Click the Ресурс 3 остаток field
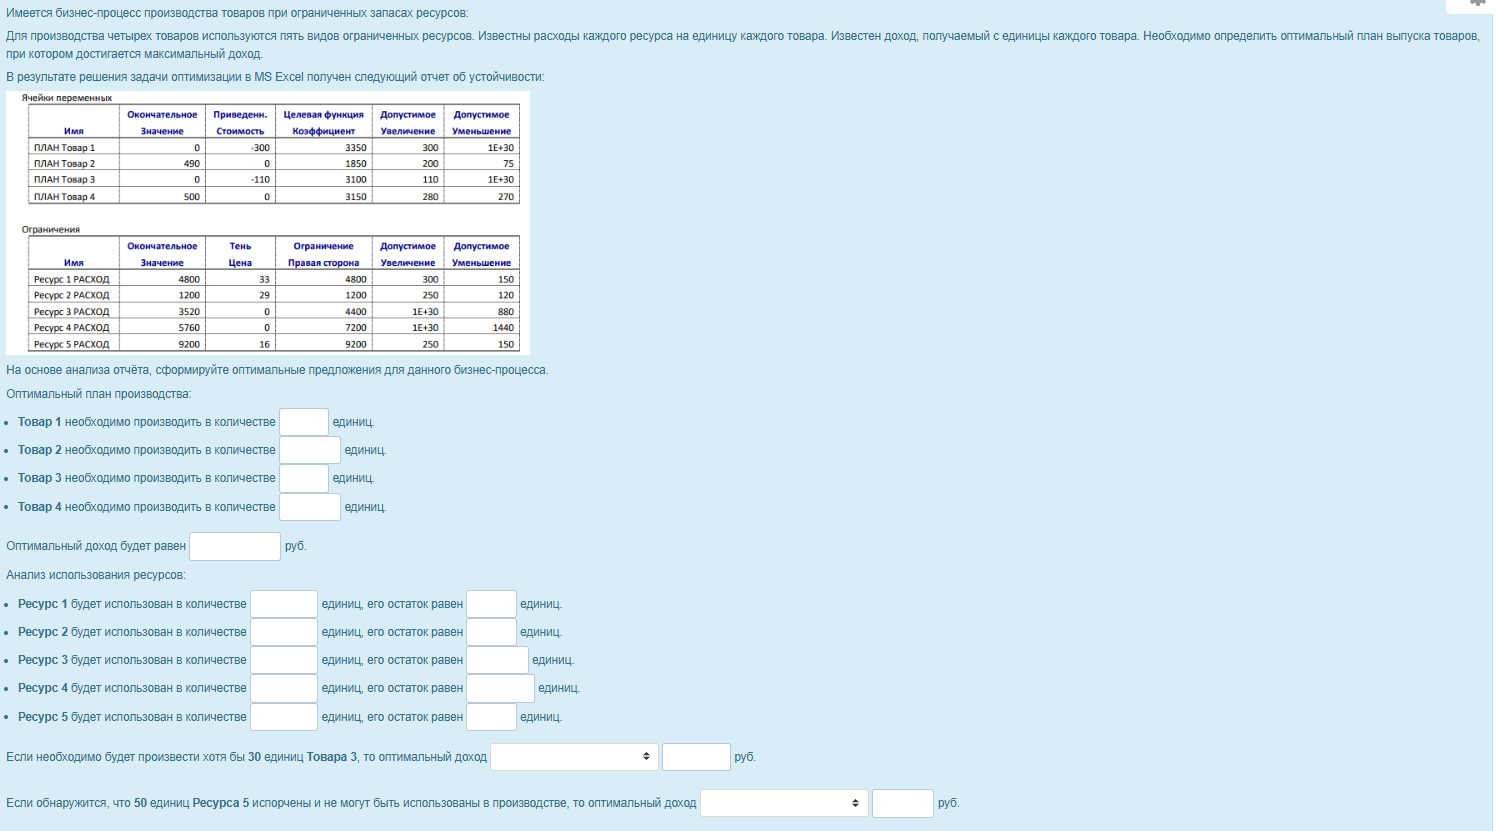 (x=497, y=660)
